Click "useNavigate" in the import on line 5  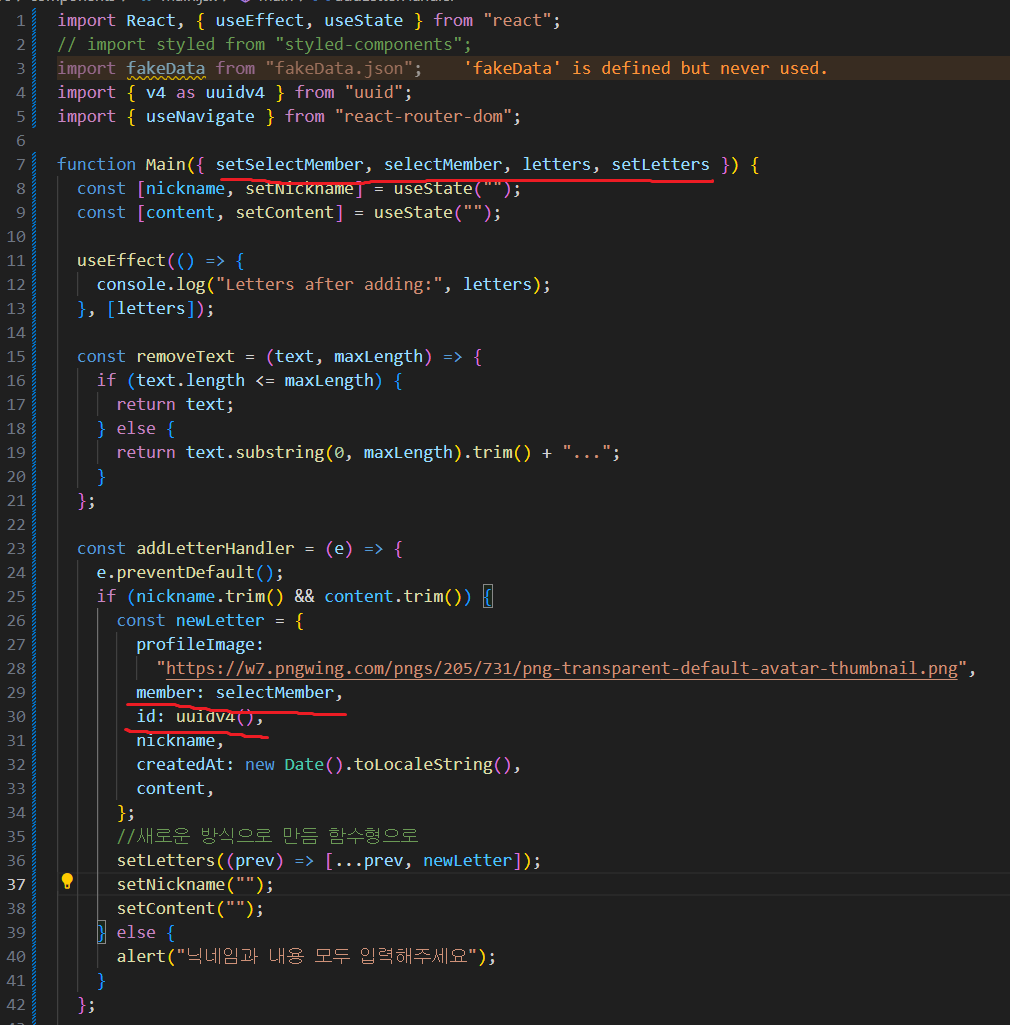(x=200, y=116)
